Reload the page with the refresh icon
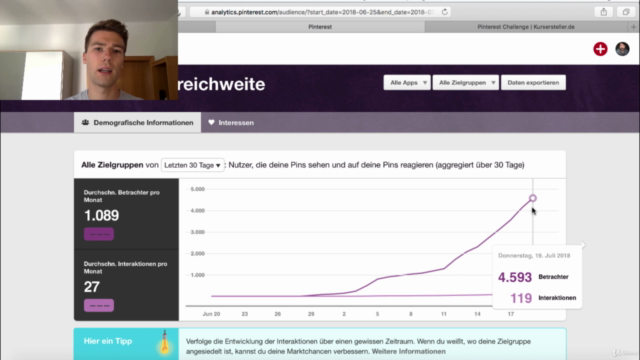The width and height of the screenshot is (640, 360). (444, 12)
